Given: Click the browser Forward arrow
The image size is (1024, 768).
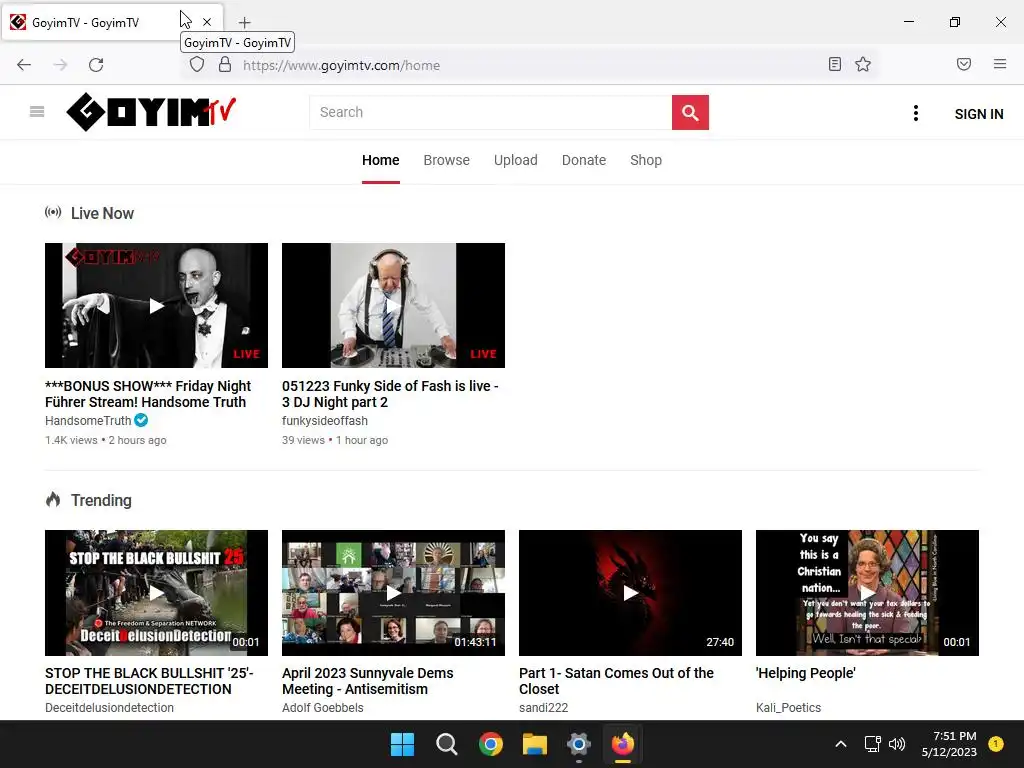Looking at the screenshot, I should pos(60,65).
